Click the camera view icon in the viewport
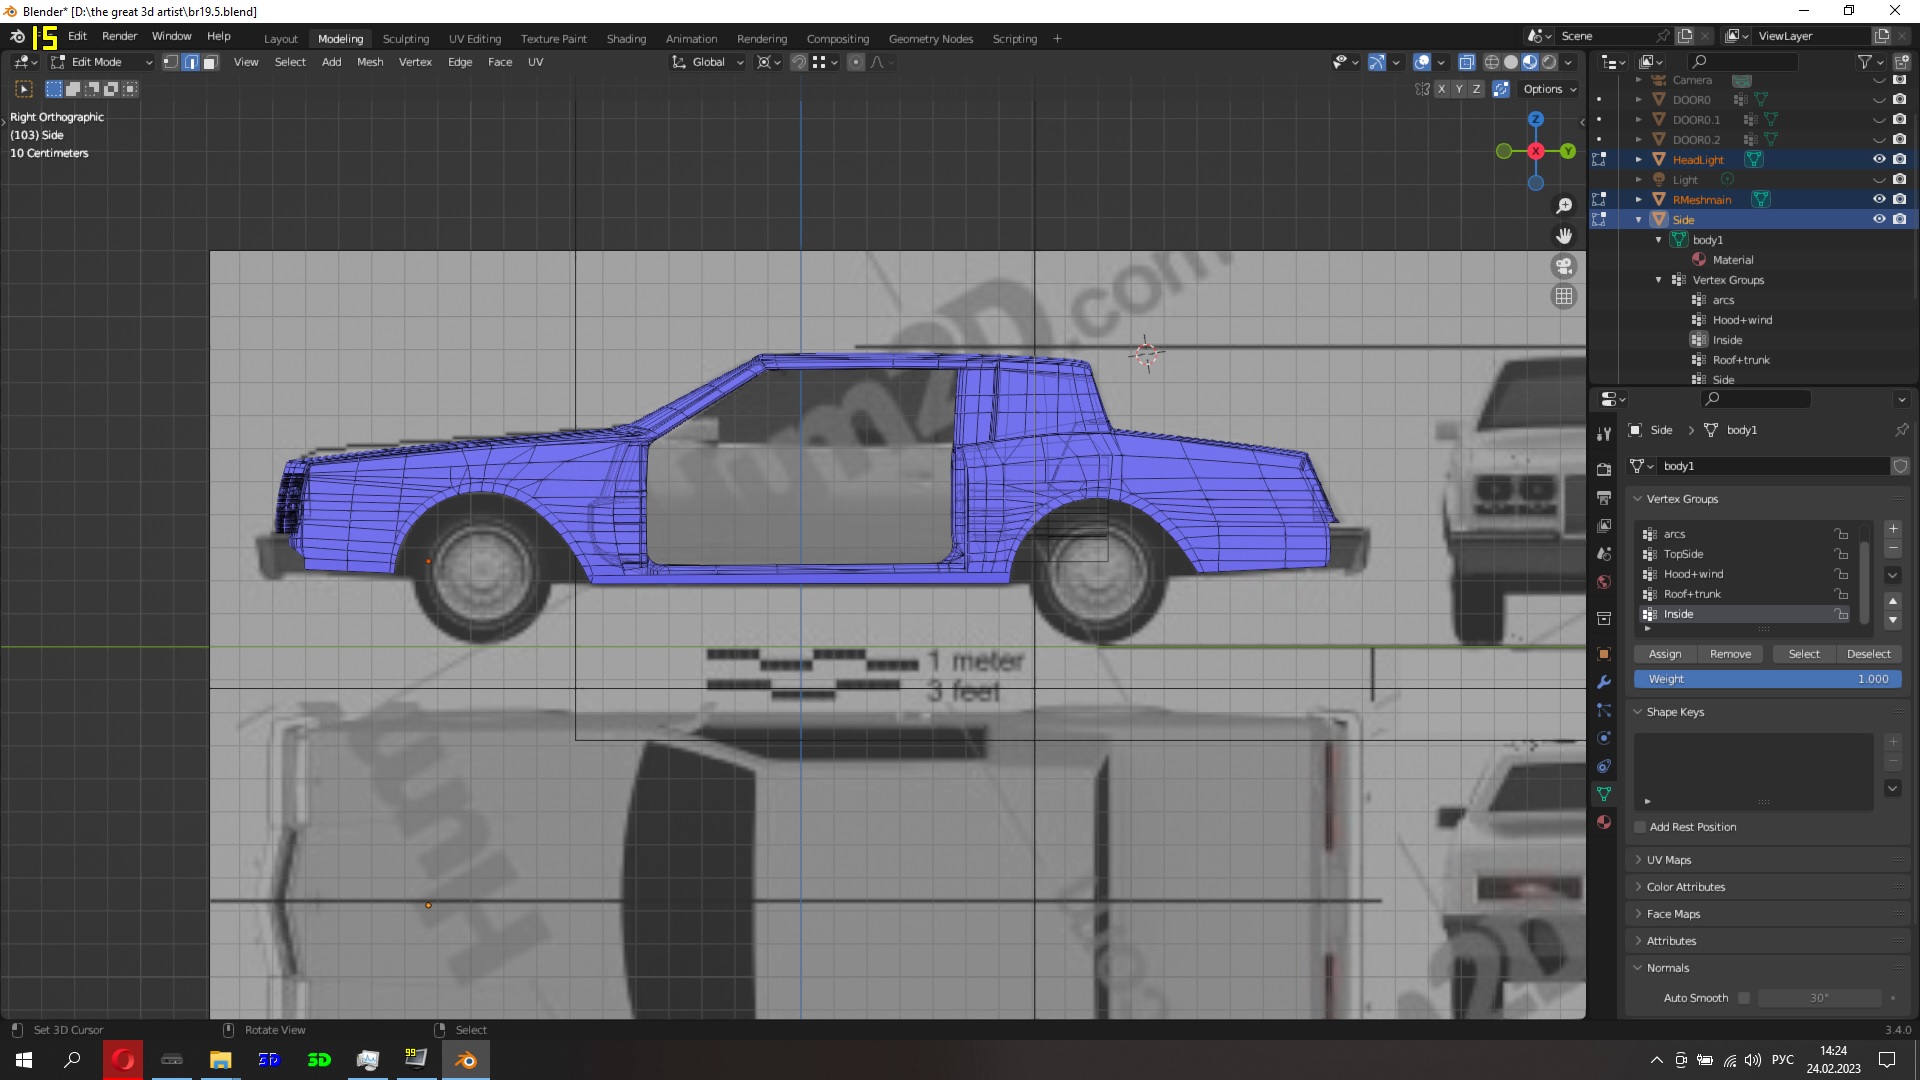Screen dimensions: 1920x1080 point(1564,266)
